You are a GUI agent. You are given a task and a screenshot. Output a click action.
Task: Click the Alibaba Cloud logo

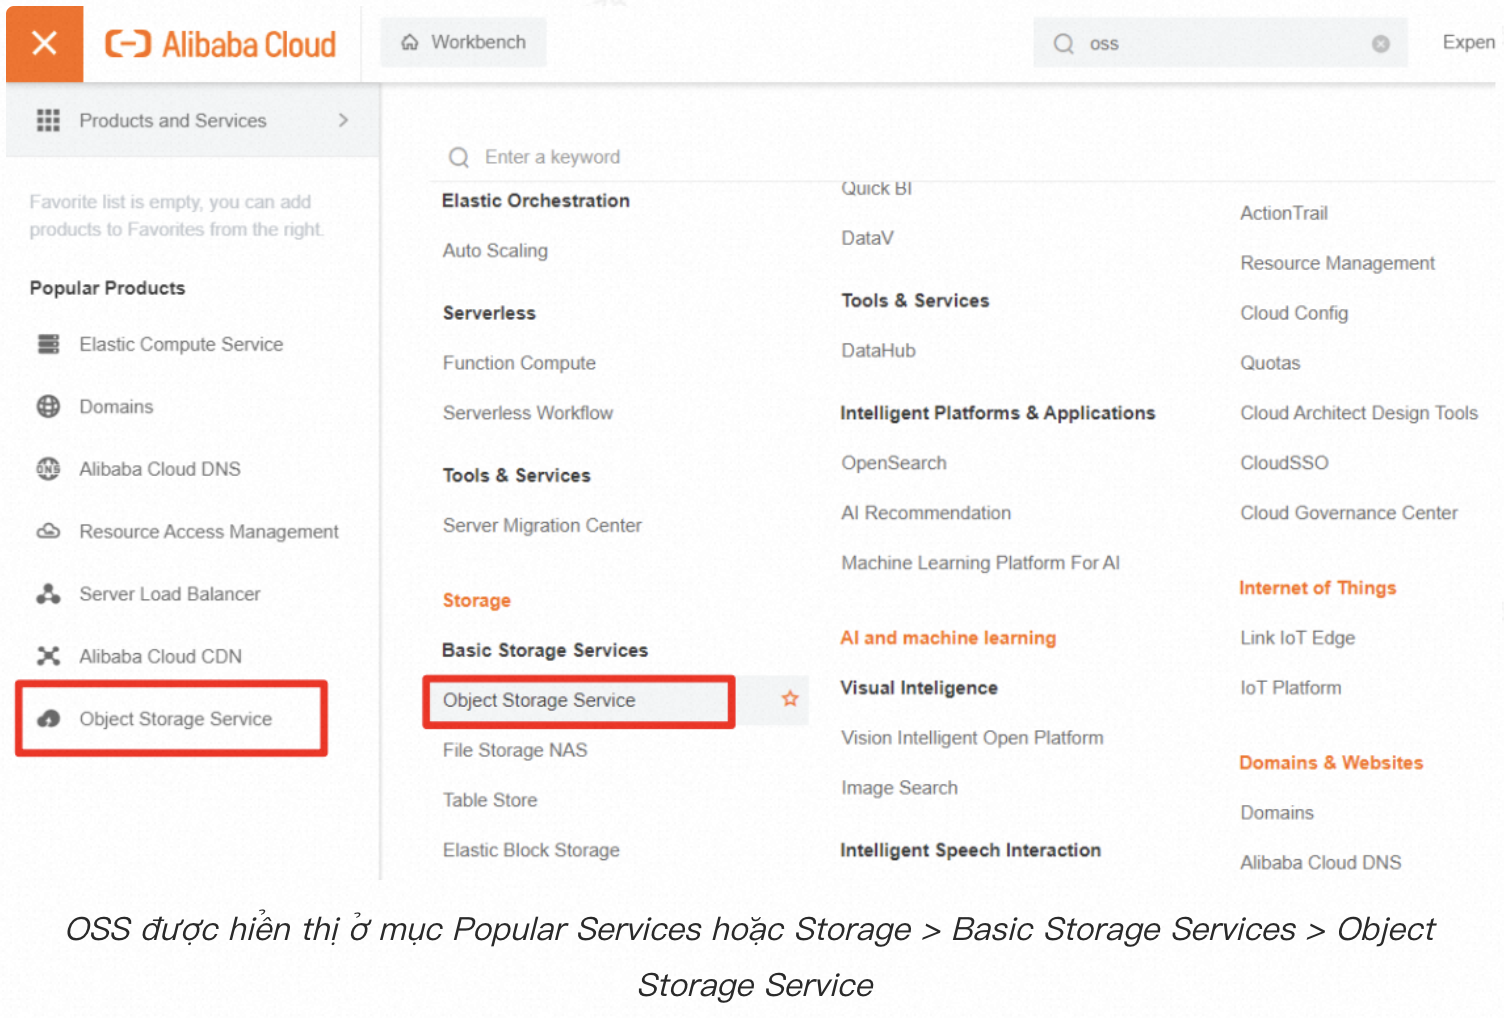[x=220, y=43]
